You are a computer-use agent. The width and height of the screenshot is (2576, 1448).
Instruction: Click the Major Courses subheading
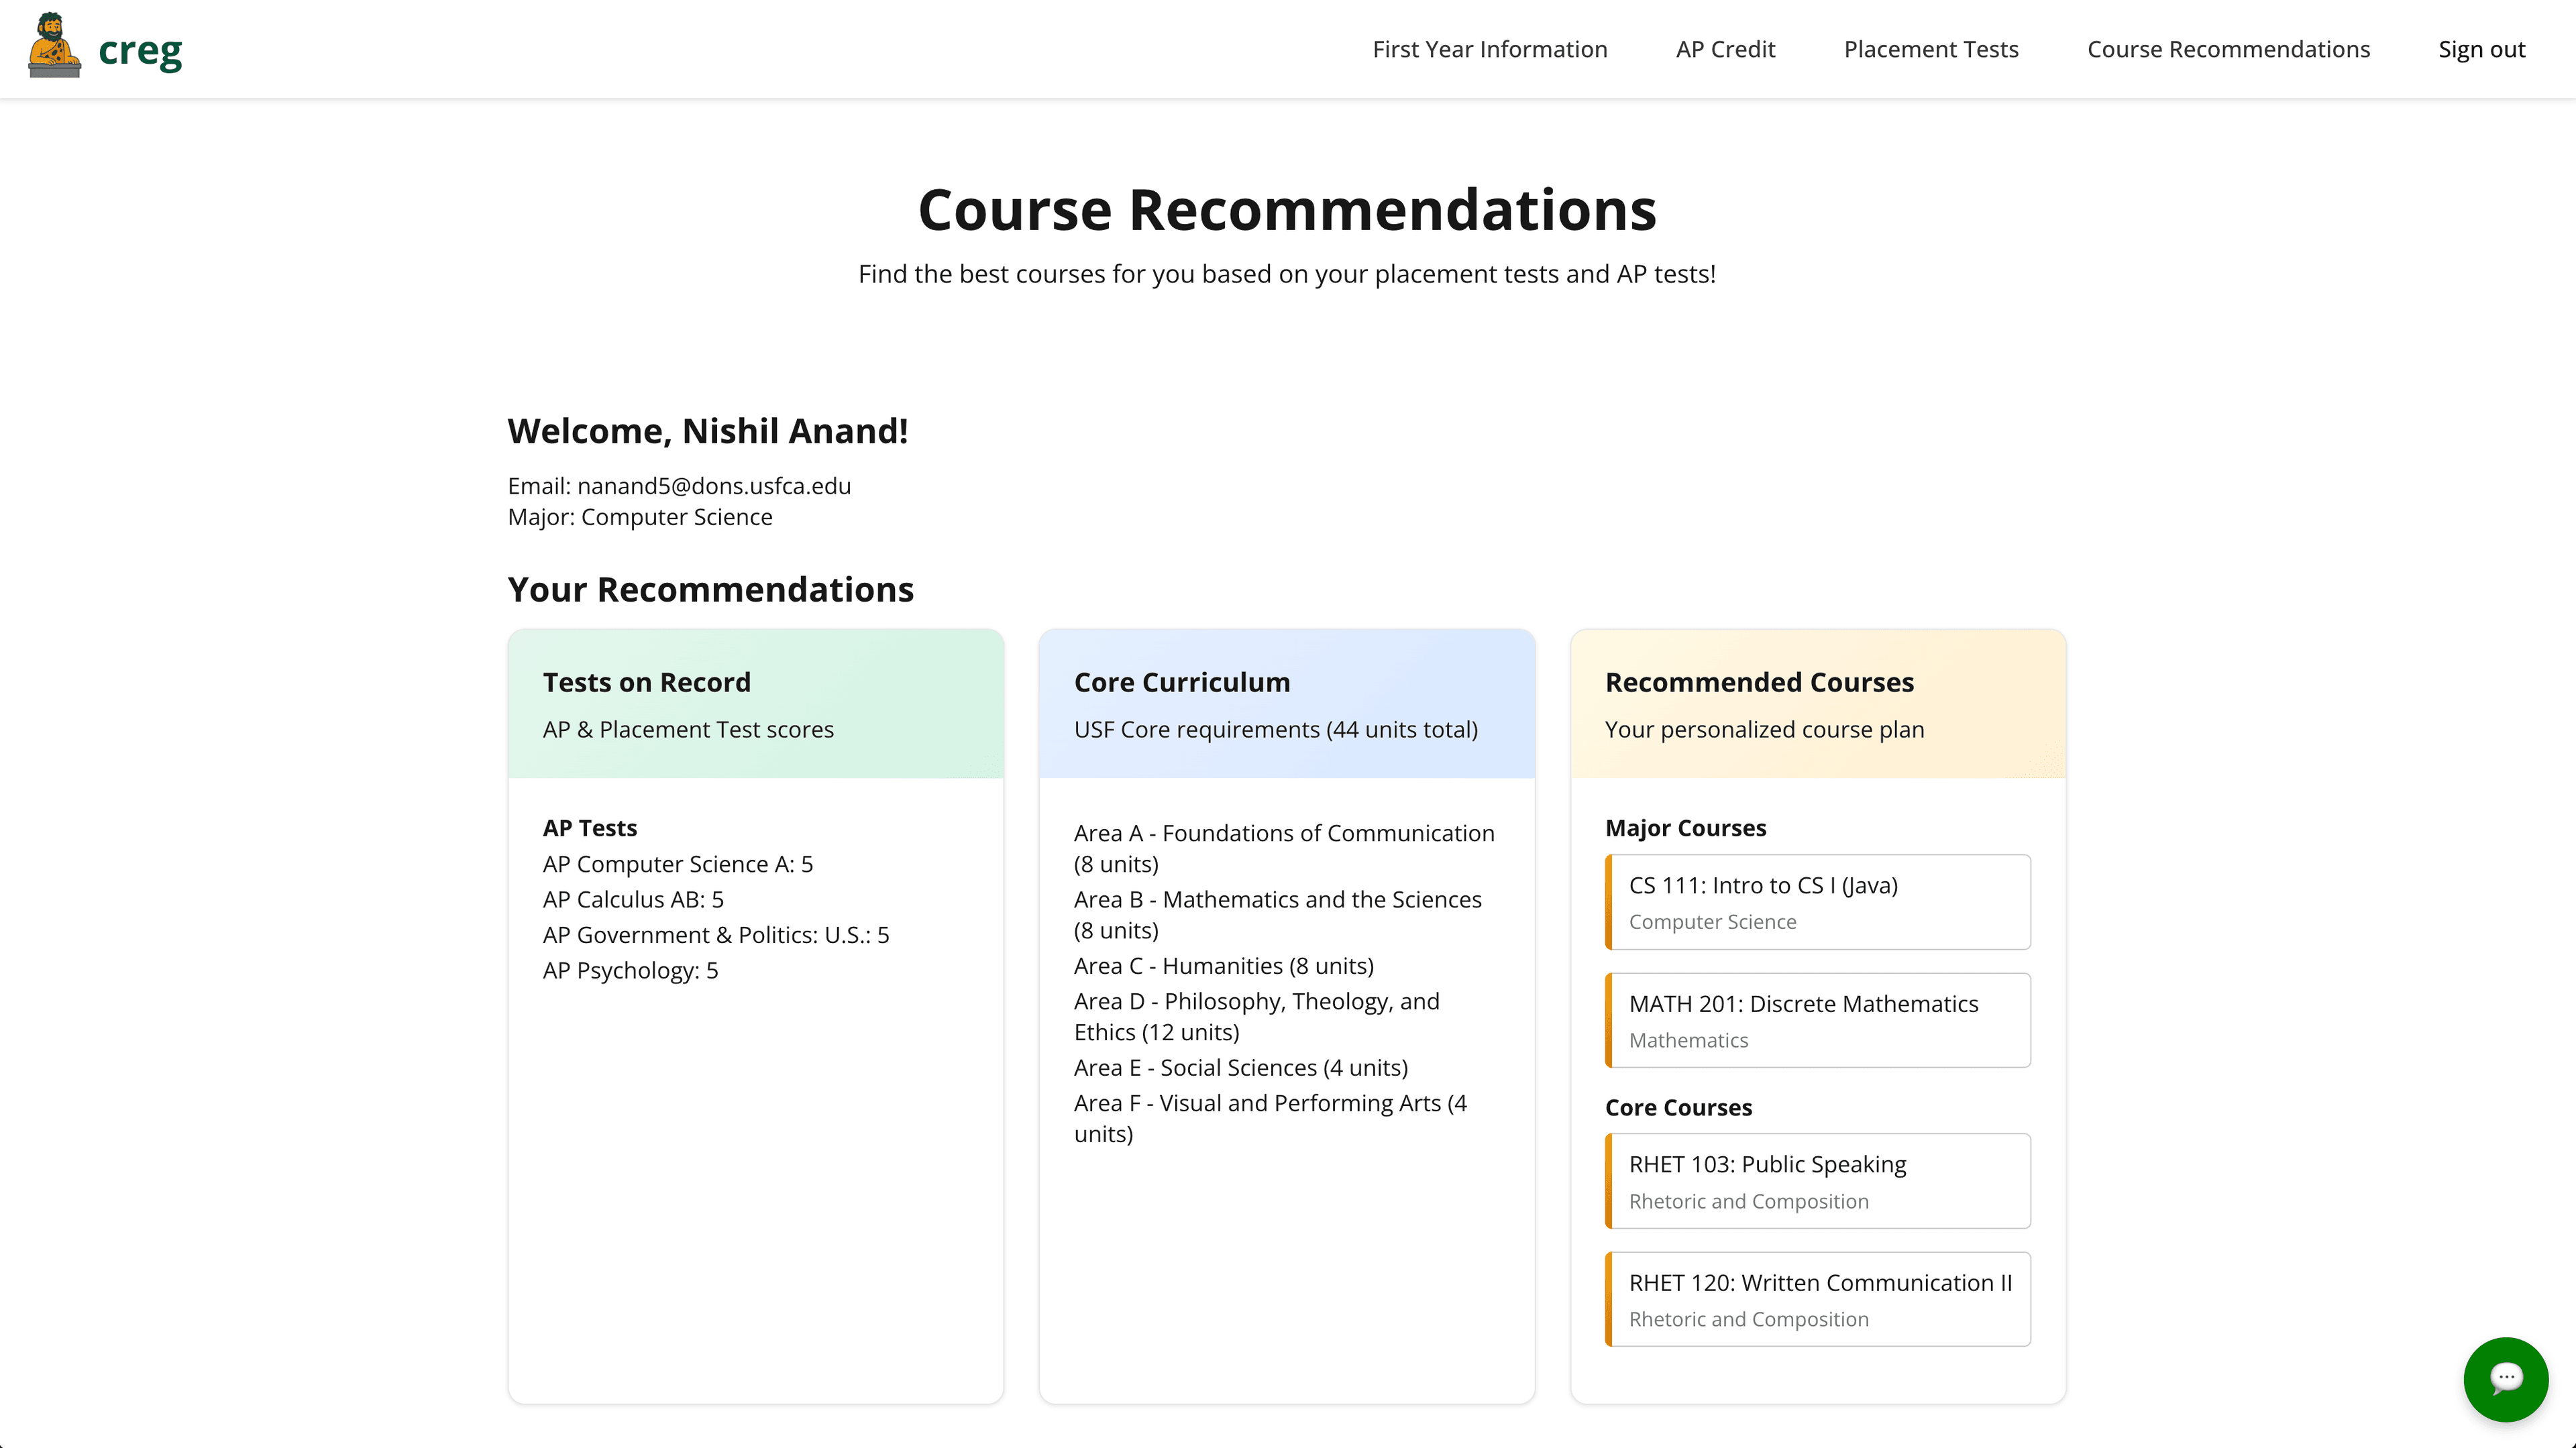[1685, 828]
